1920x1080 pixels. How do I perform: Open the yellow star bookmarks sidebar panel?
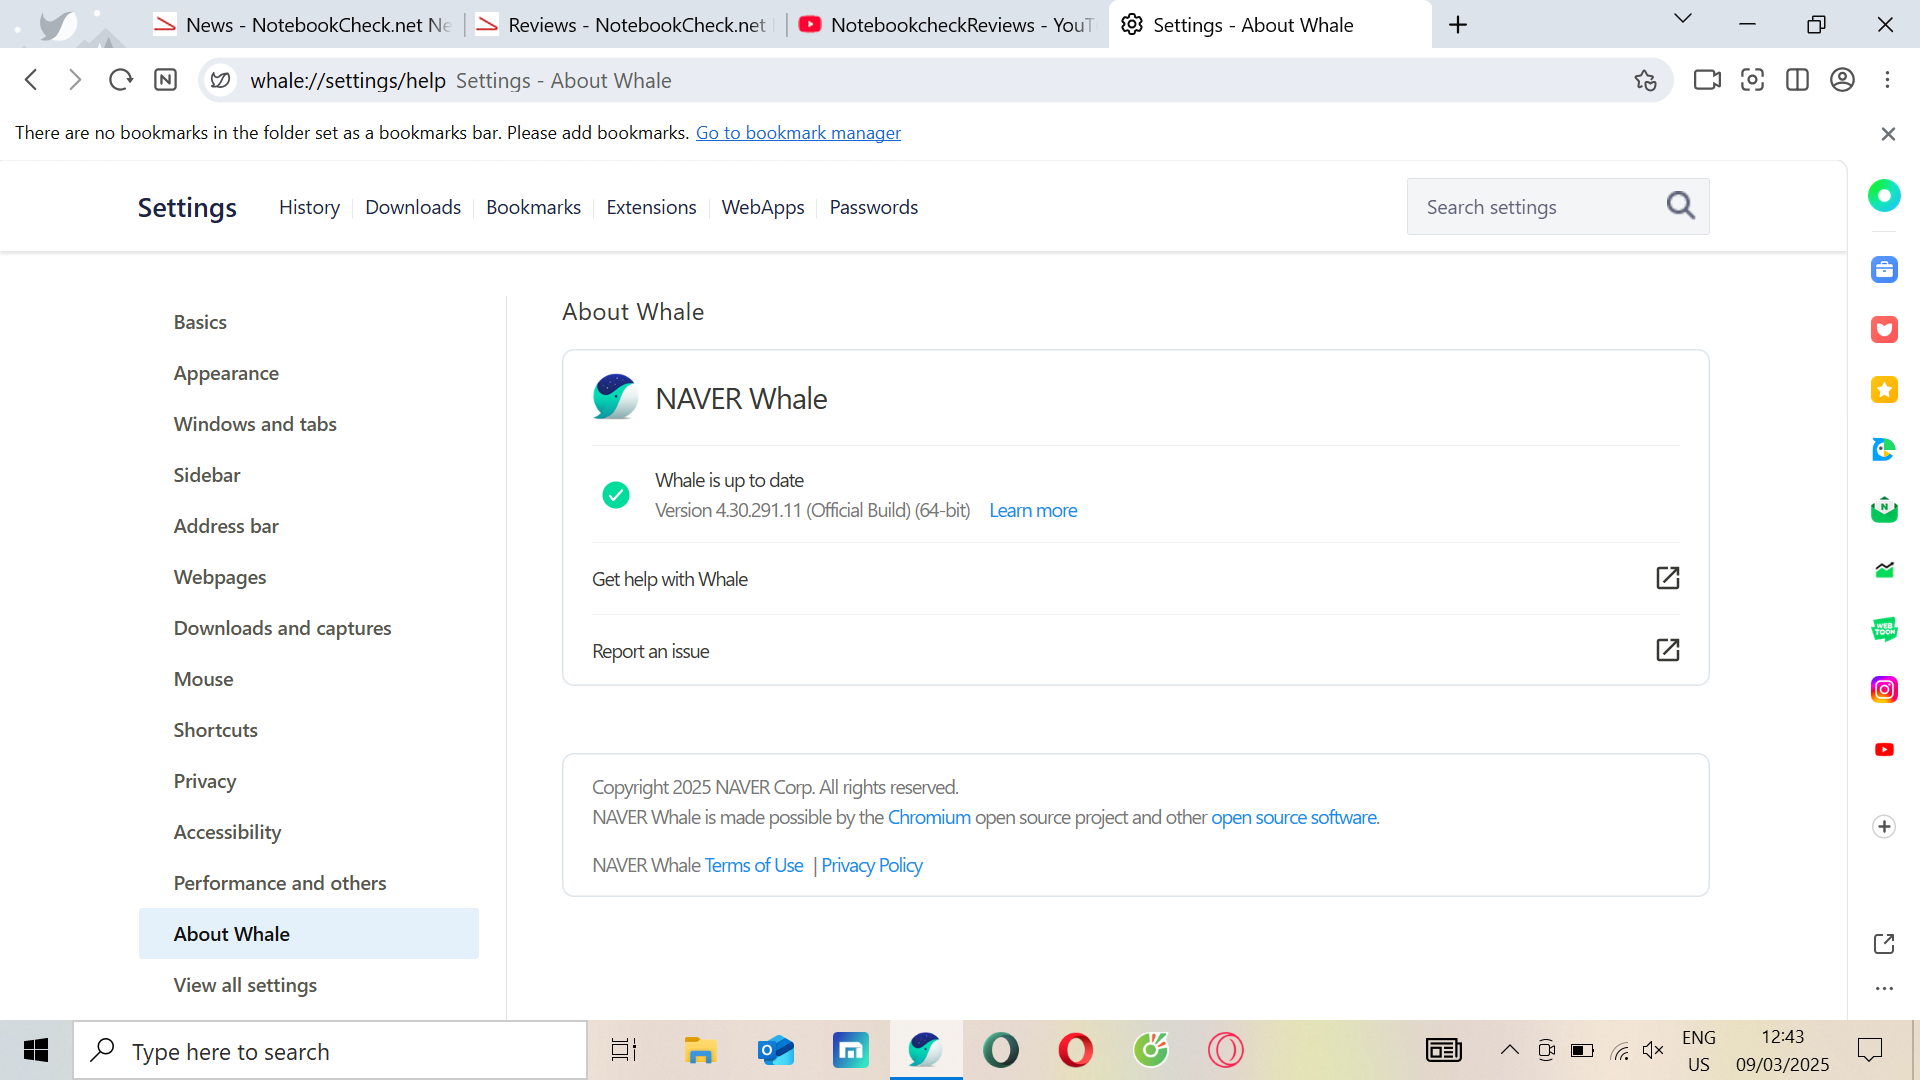point(1884,389)
